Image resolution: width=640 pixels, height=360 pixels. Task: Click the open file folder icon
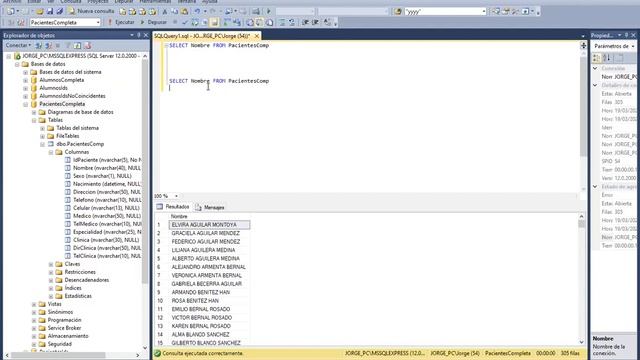pos(40,12)
